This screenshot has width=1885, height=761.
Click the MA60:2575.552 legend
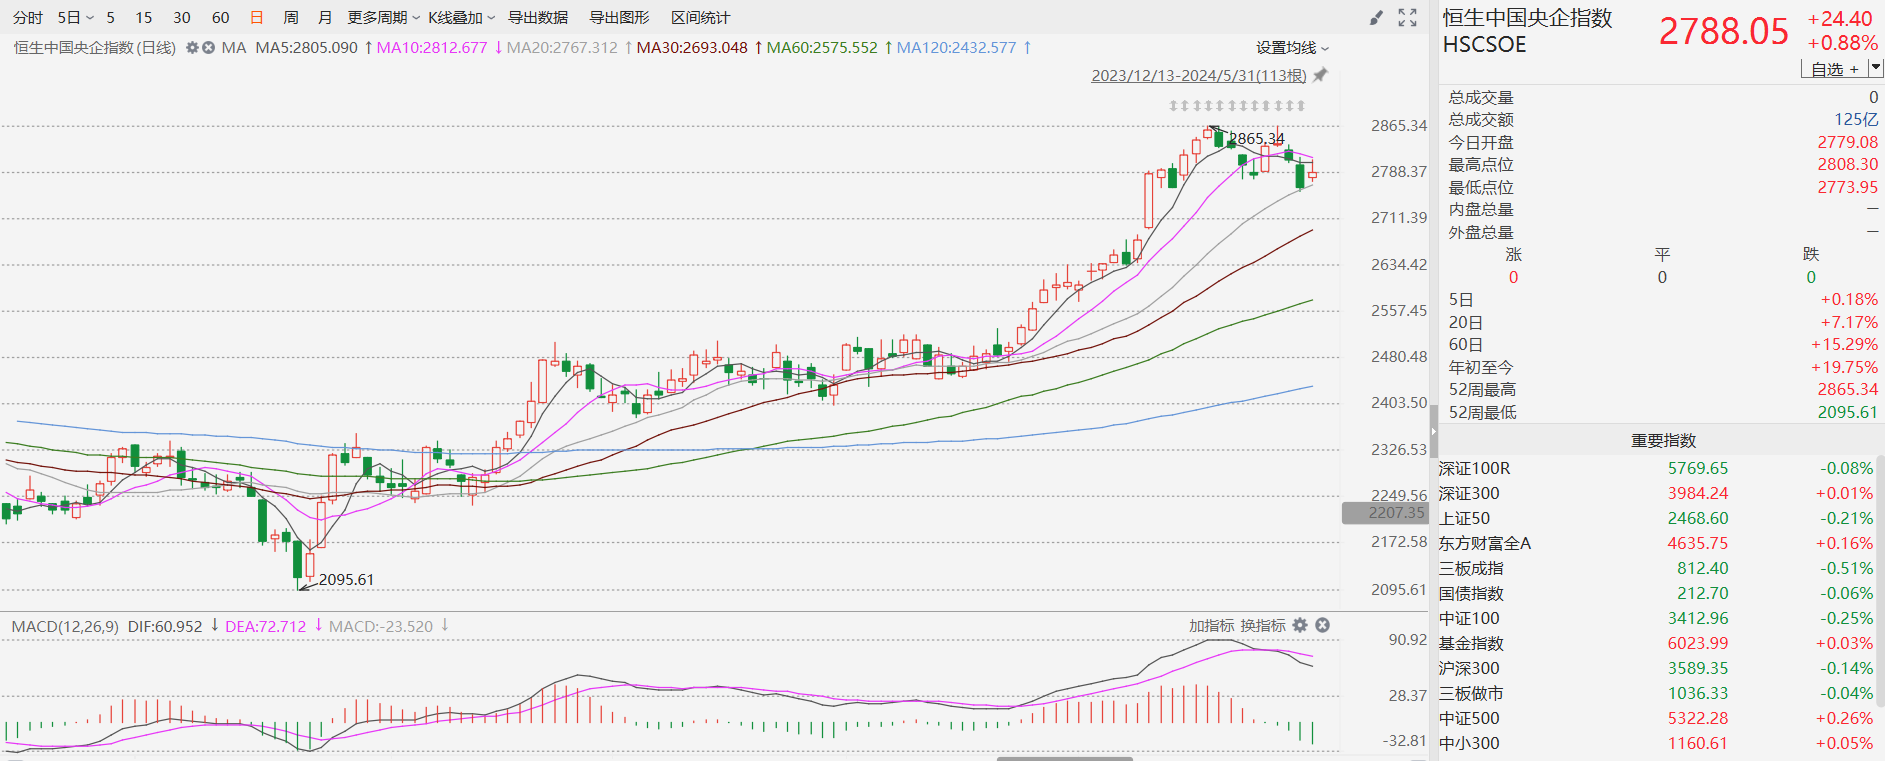[822, 48]
